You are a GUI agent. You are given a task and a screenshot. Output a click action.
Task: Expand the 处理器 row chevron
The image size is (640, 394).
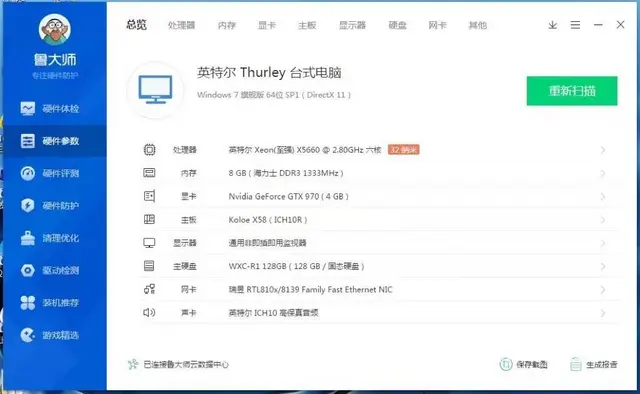pyautogui.click(x=603, y=150)
